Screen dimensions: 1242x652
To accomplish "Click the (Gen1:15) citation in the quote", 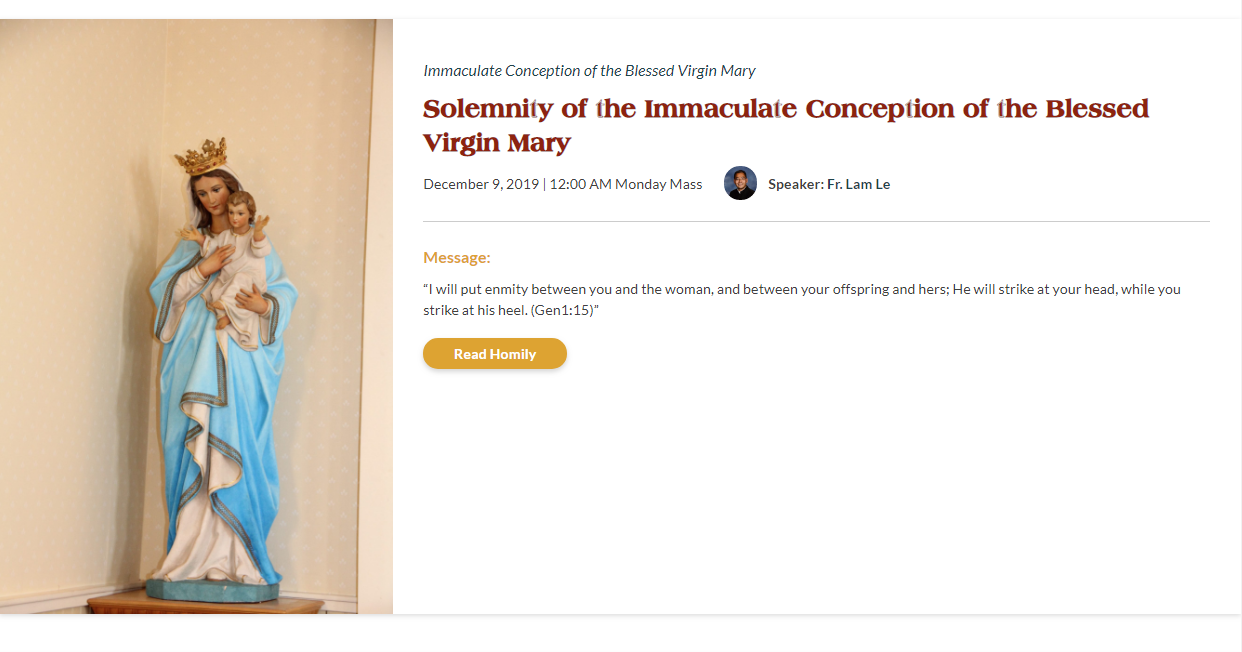I will pyautogui.click(x=564, y=311).
